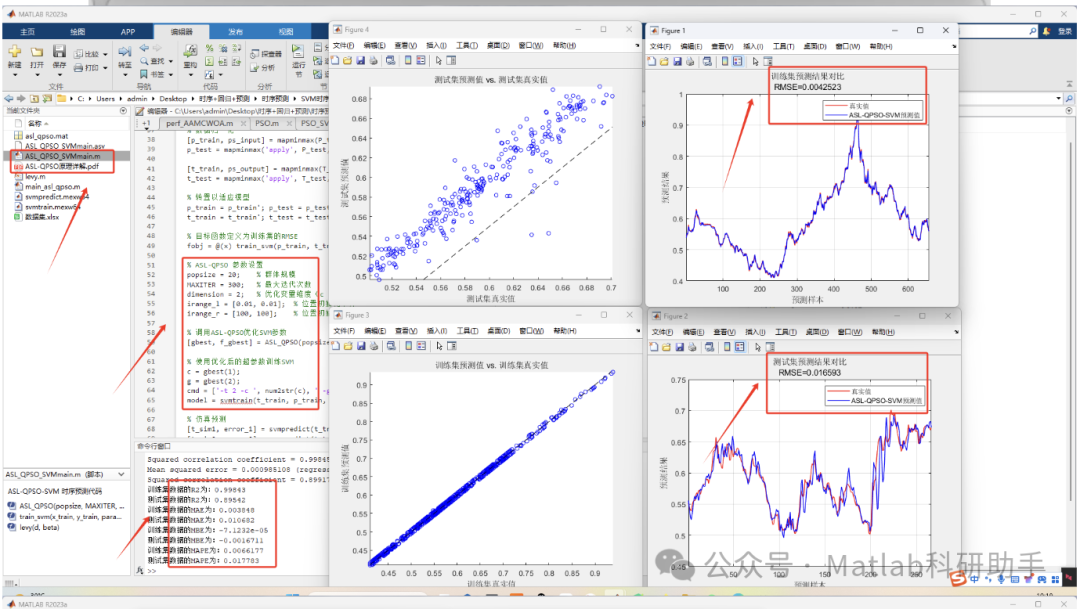
Task: Open the Current Folder panel actions menu button
Action: [123, 111]
